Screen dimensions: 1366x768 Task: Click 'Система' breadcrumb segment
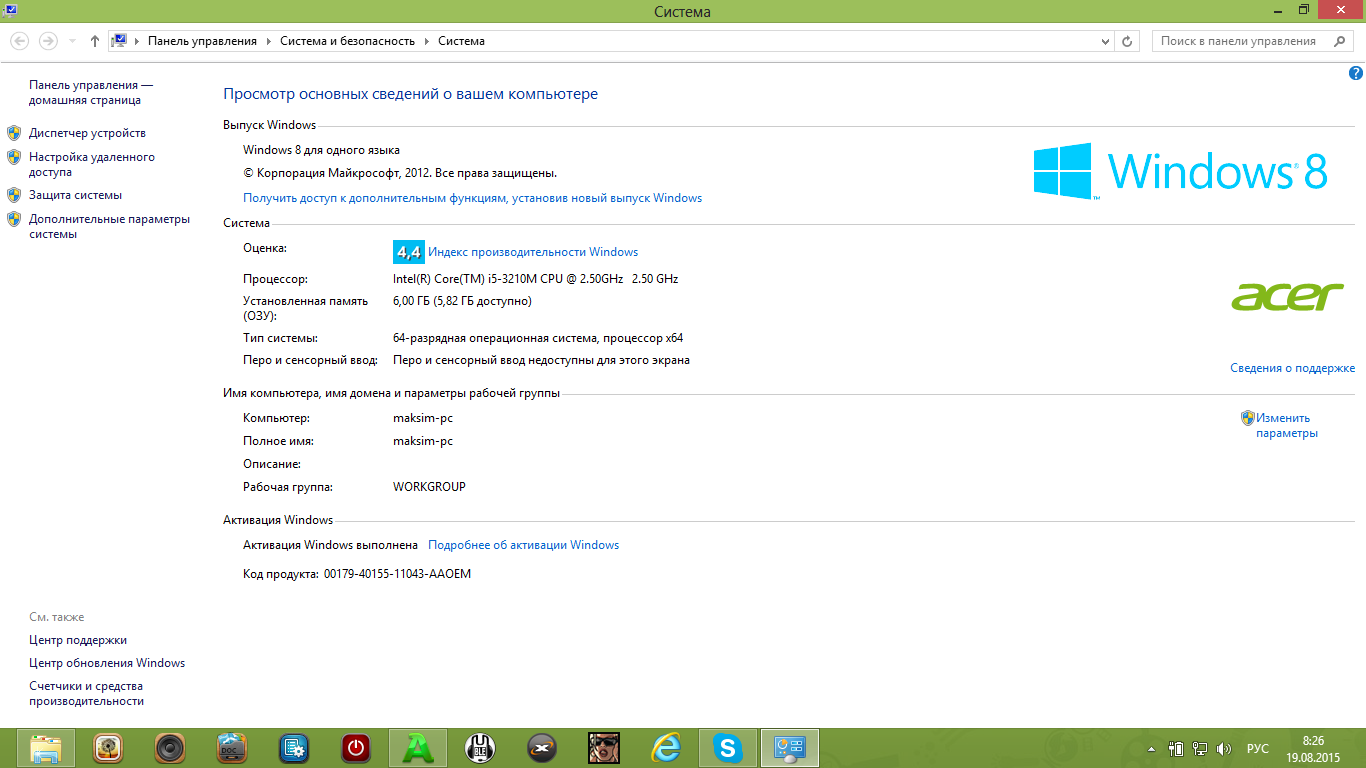coord(461,41)
